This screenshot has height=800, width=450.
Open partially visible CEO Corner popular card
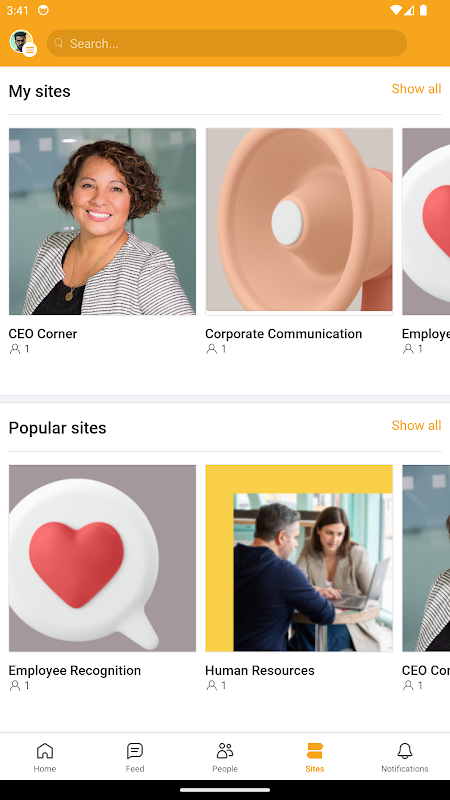point(426,558)
